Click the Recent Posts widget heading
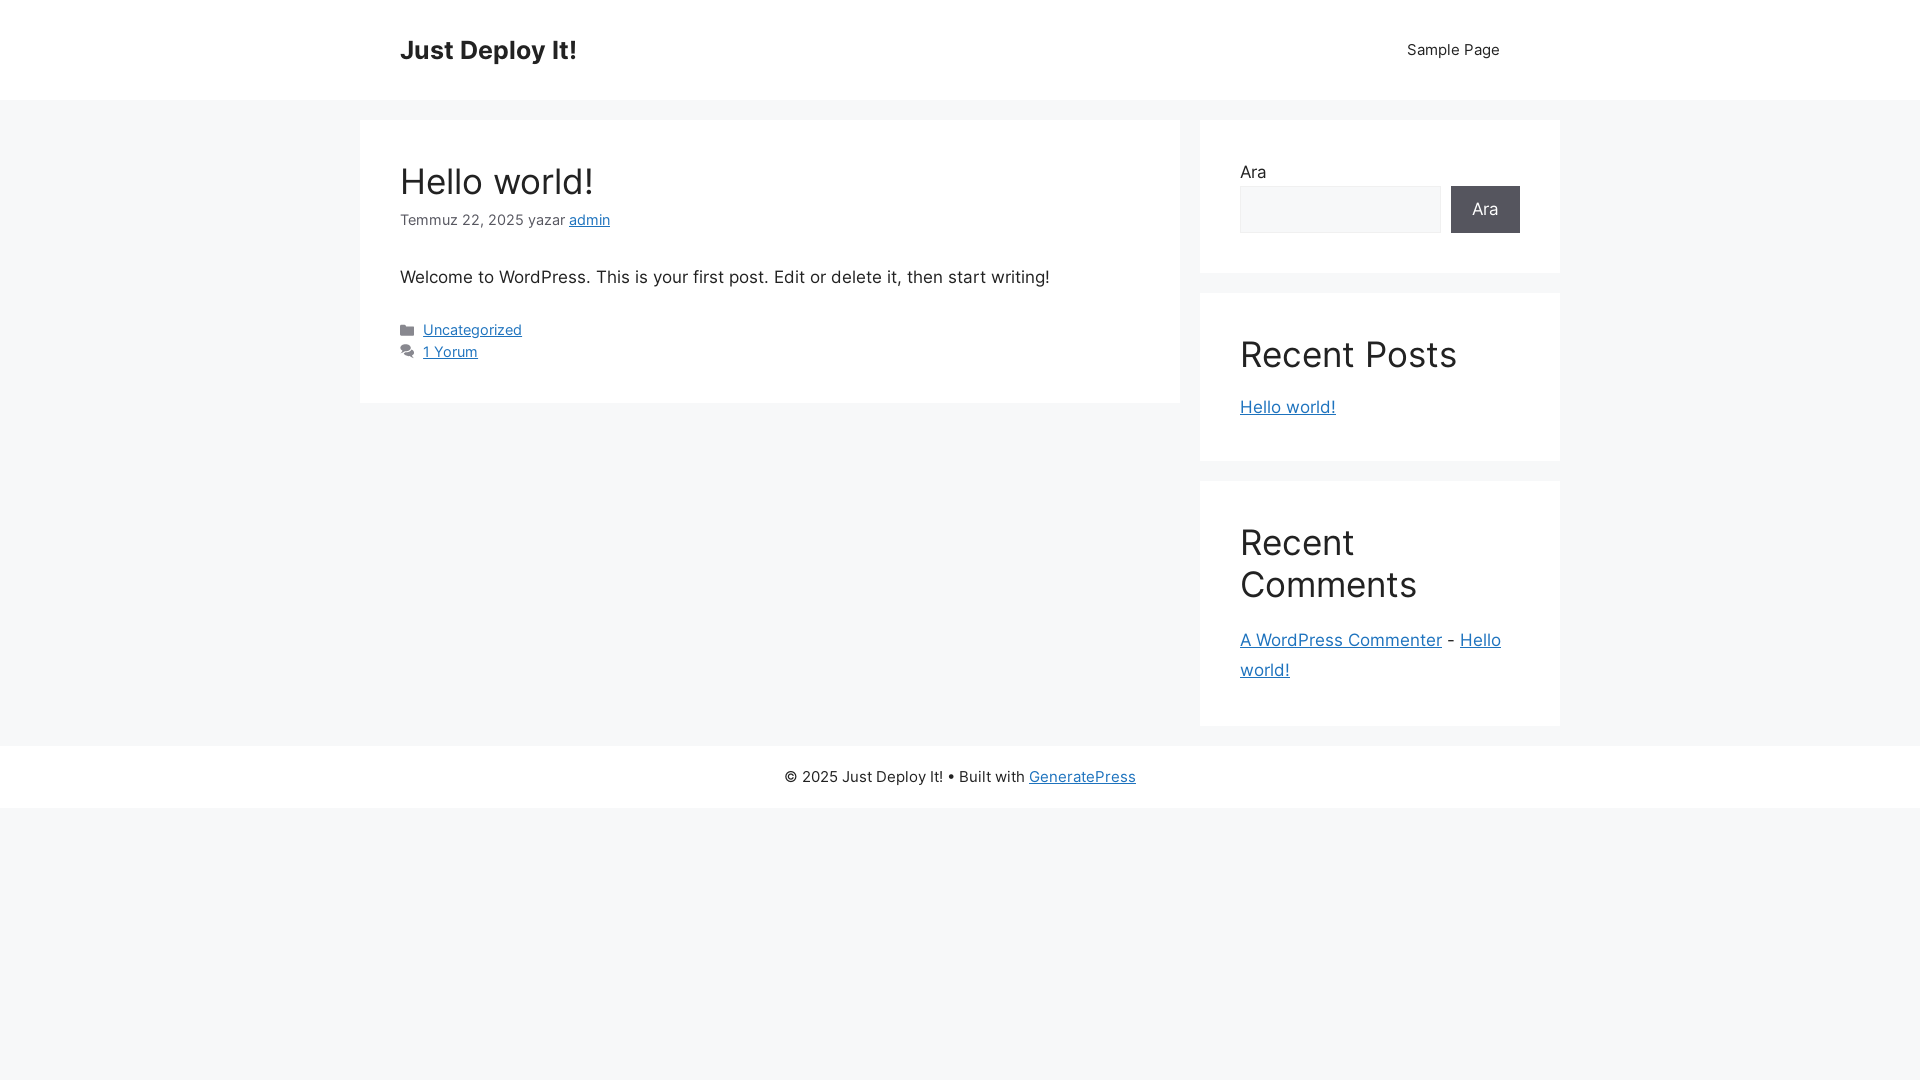Image resolution: width=1920 pixels, height=1080 pixels. 1348,355
